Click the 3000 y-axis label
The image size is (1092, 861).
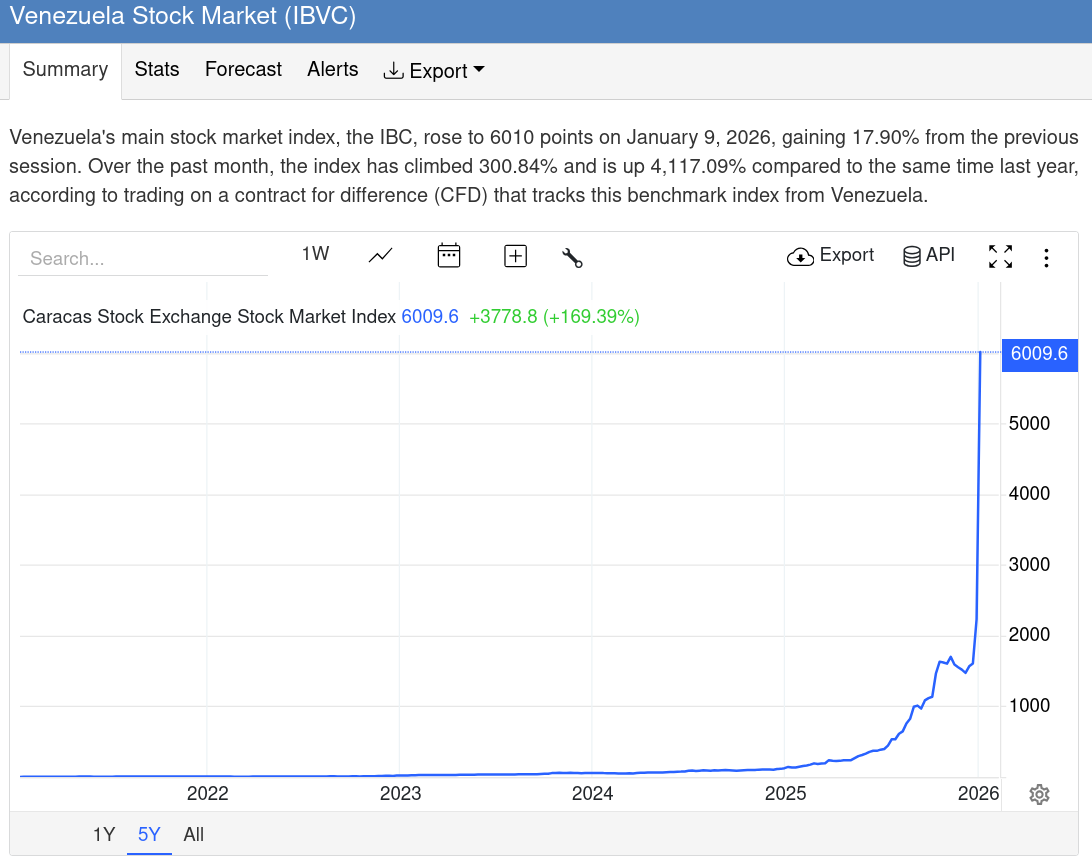(x=1029, y=564)
